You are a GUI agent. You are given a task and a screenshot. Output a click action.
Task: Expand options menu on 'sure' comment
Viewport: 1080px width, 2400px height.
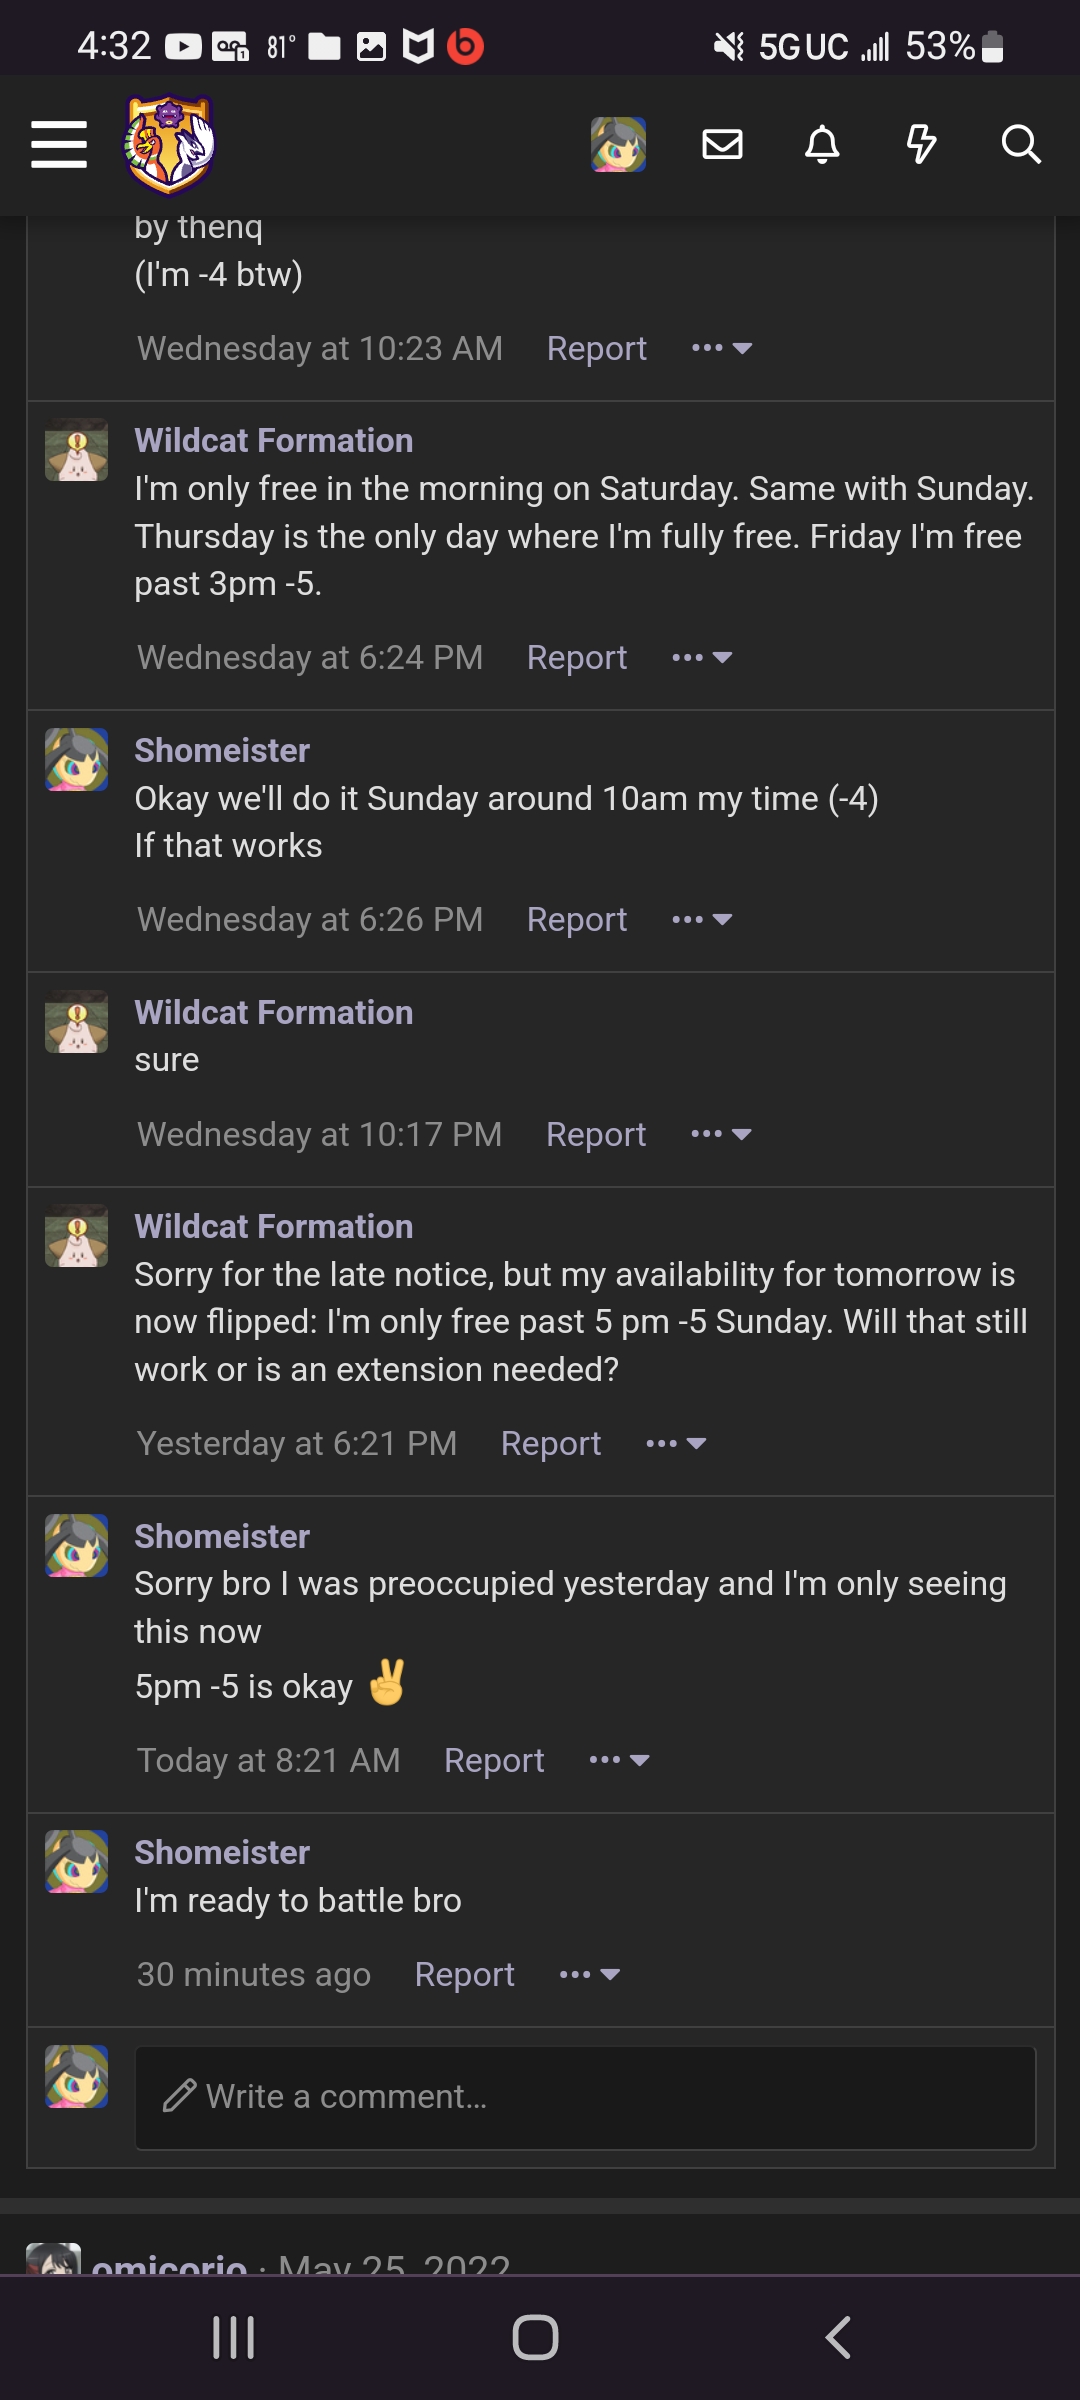click(721, 1134)
